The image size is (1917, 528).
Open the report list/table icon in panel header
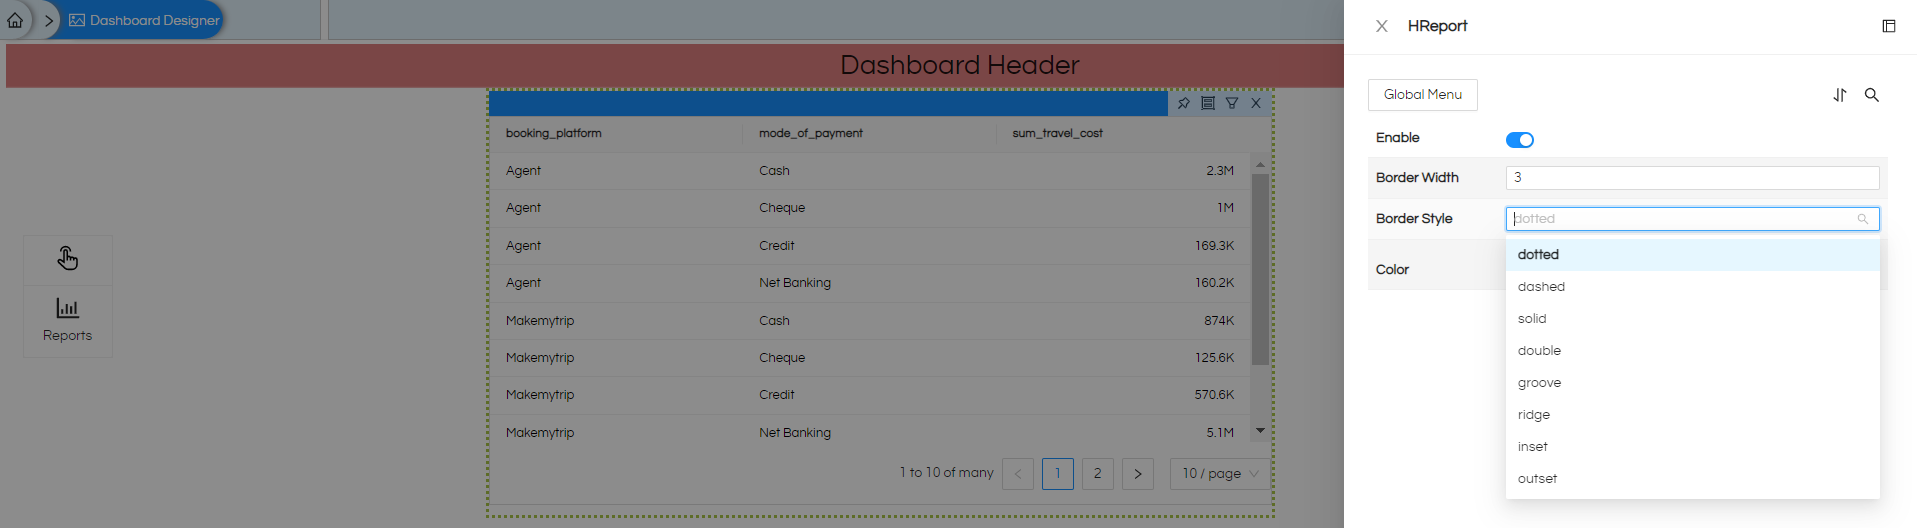[1208, 103]
